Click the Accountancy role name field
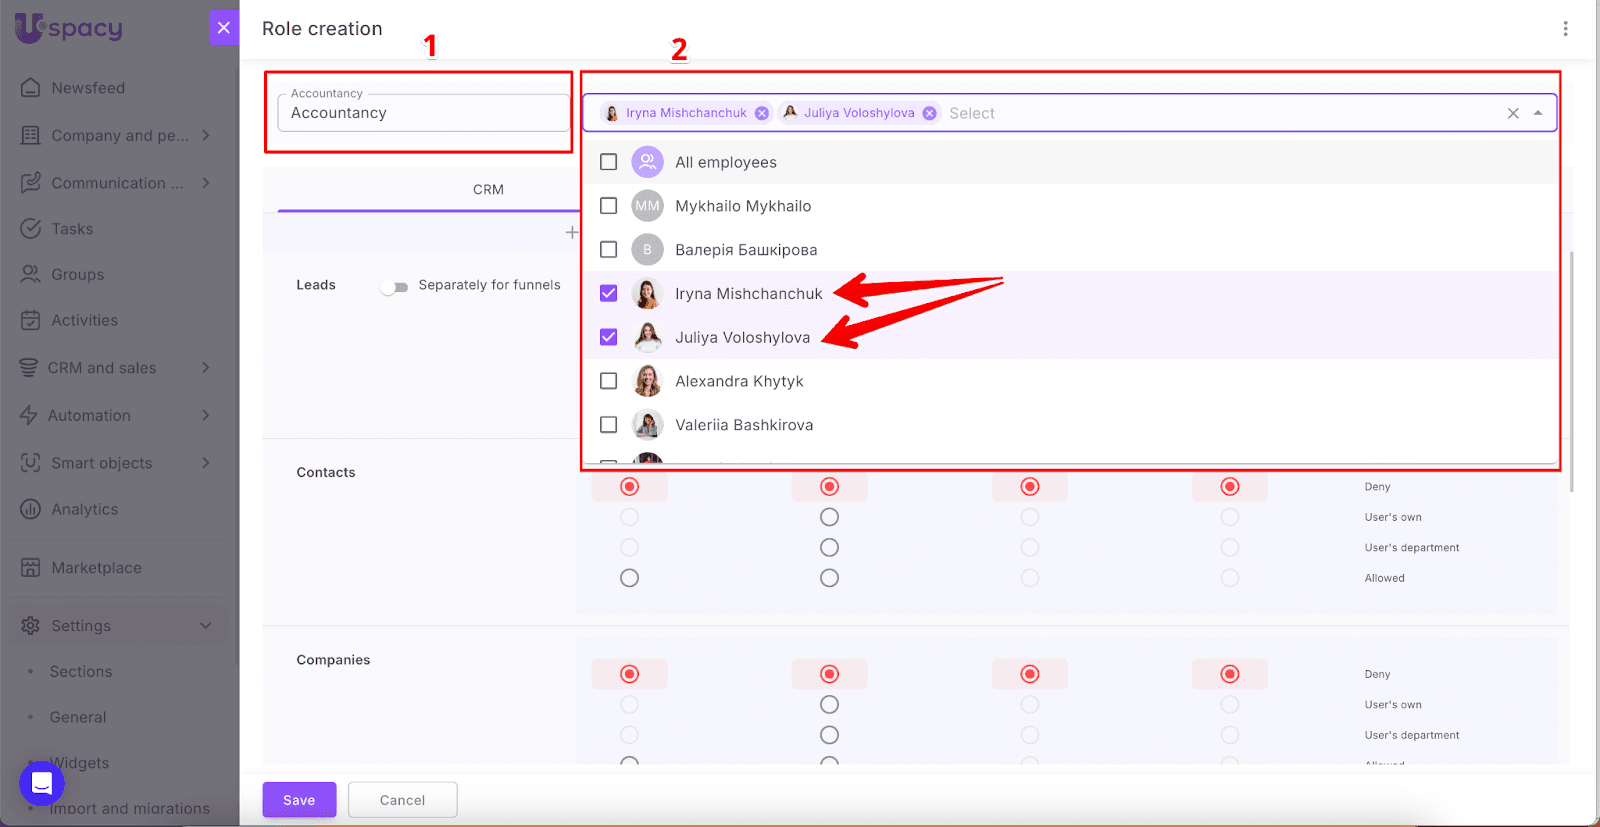Screen dimensions: 1600x827 [423, 113]
